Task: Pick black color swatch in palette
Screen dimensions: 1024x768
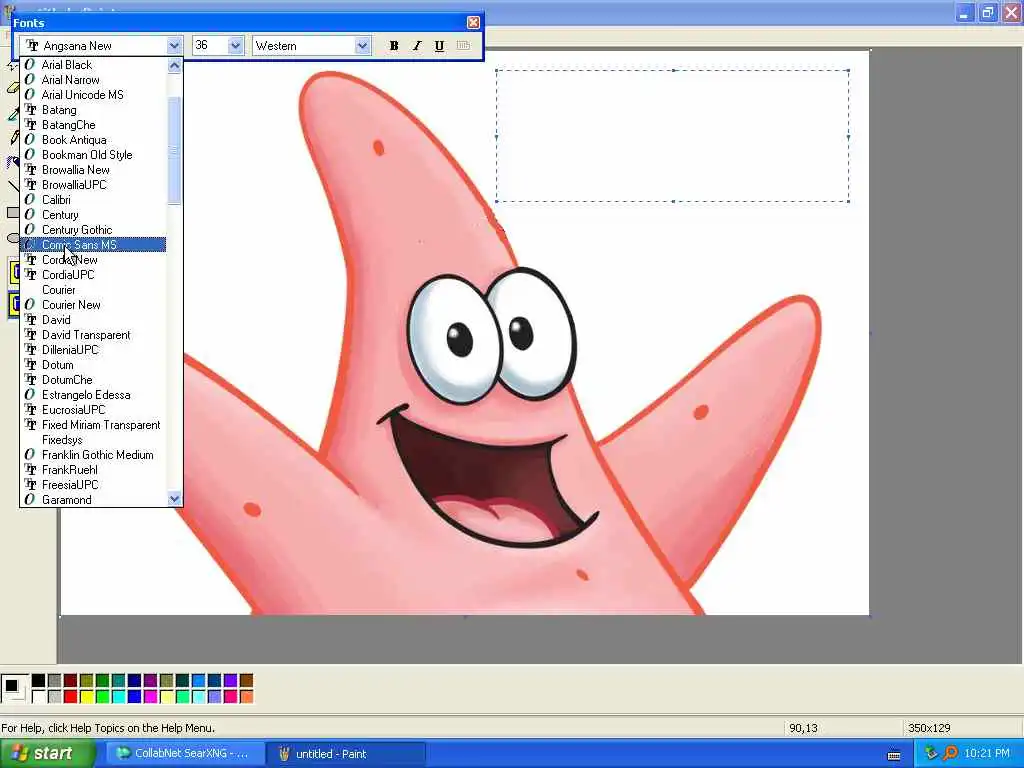Action: click(39, 680)
